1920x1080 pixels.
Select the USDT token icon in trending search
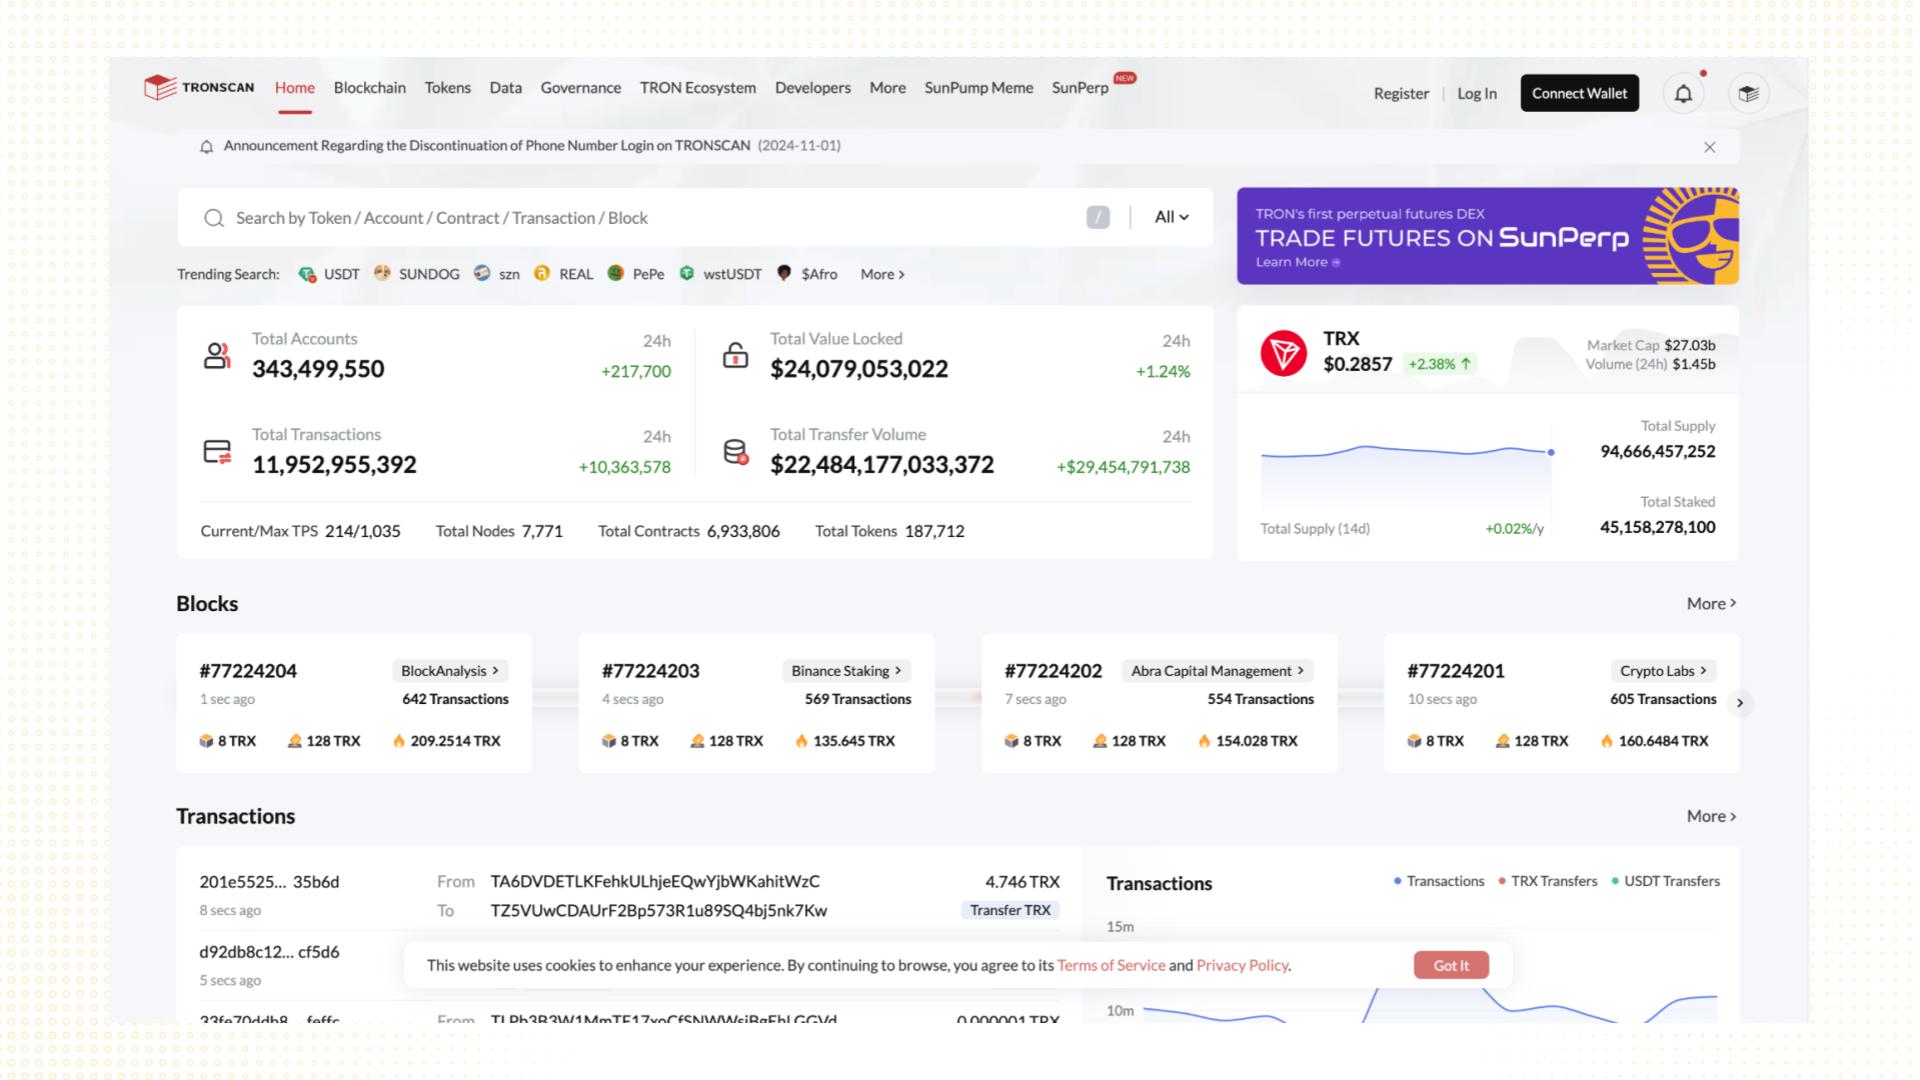coord(307,273)
